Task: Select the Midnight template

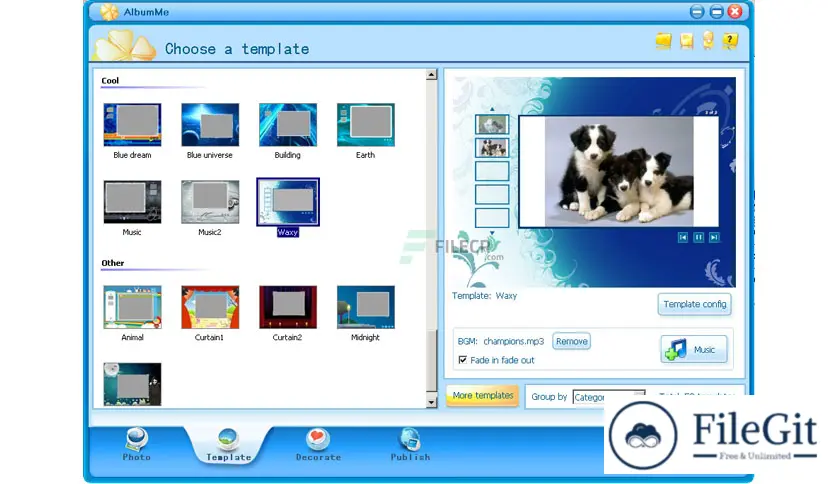Action: point(366,307)
